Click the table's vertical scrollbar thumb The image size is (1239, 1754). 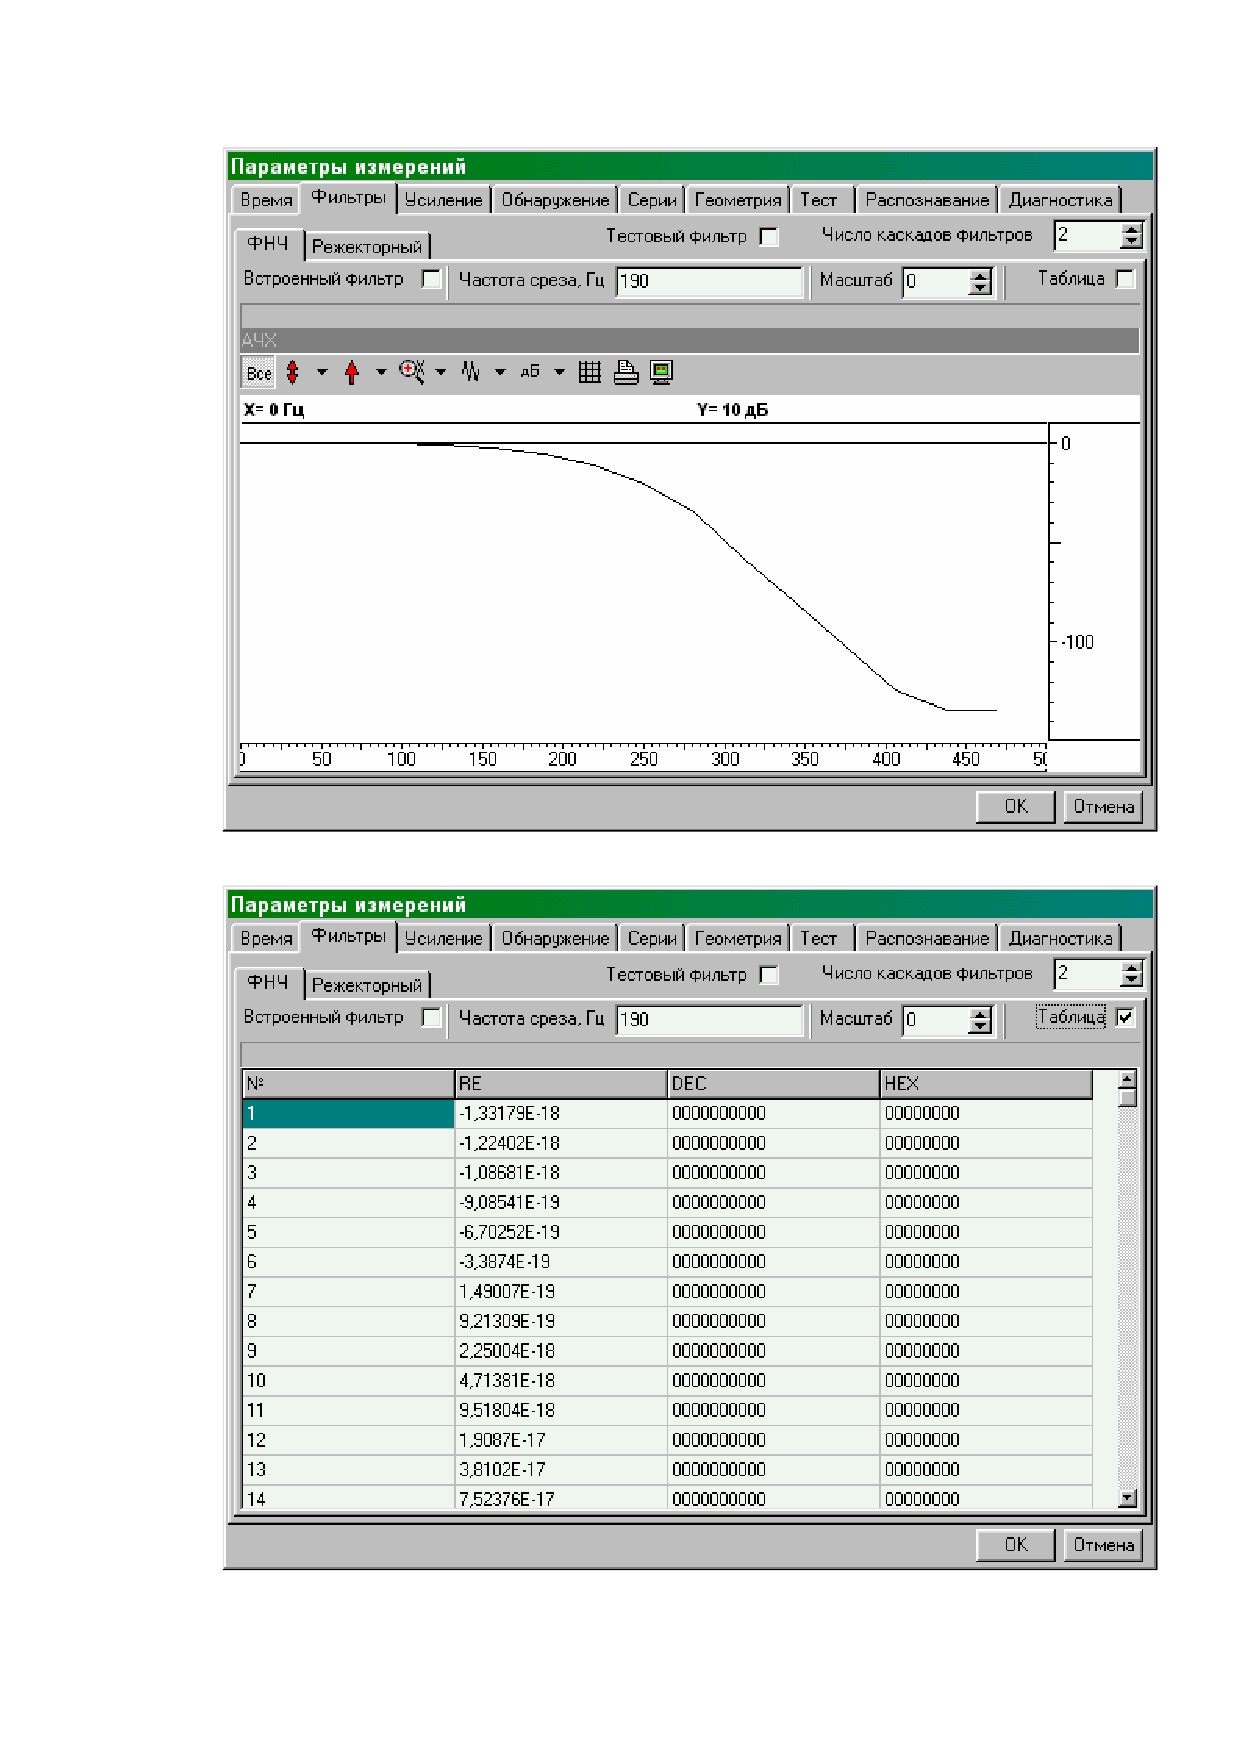tap(1127, 1098)
